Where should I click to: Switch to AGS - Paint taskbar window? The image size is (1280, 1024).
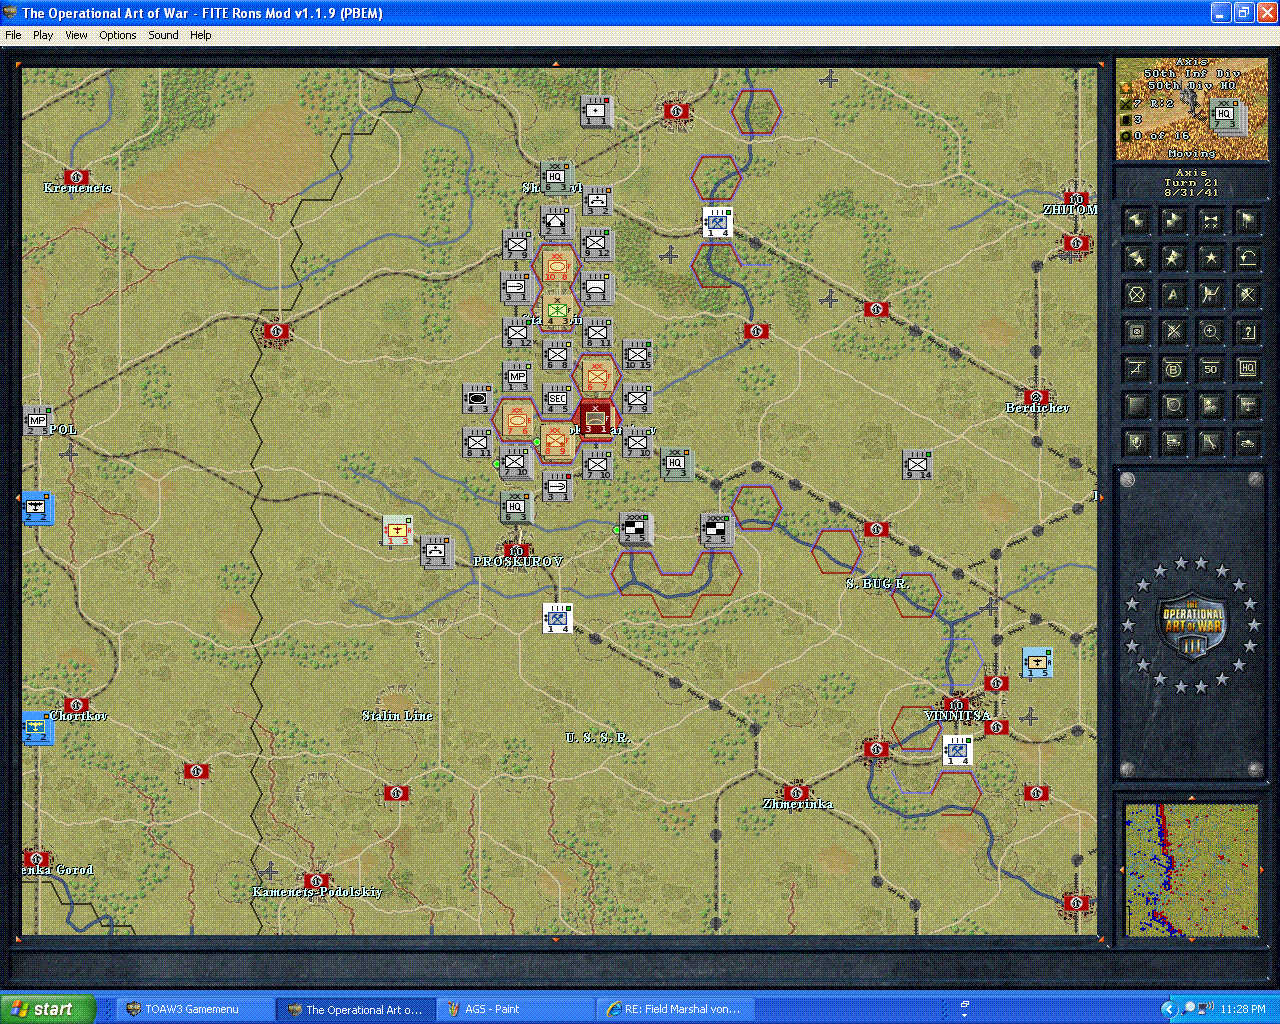click(514, 1009)
